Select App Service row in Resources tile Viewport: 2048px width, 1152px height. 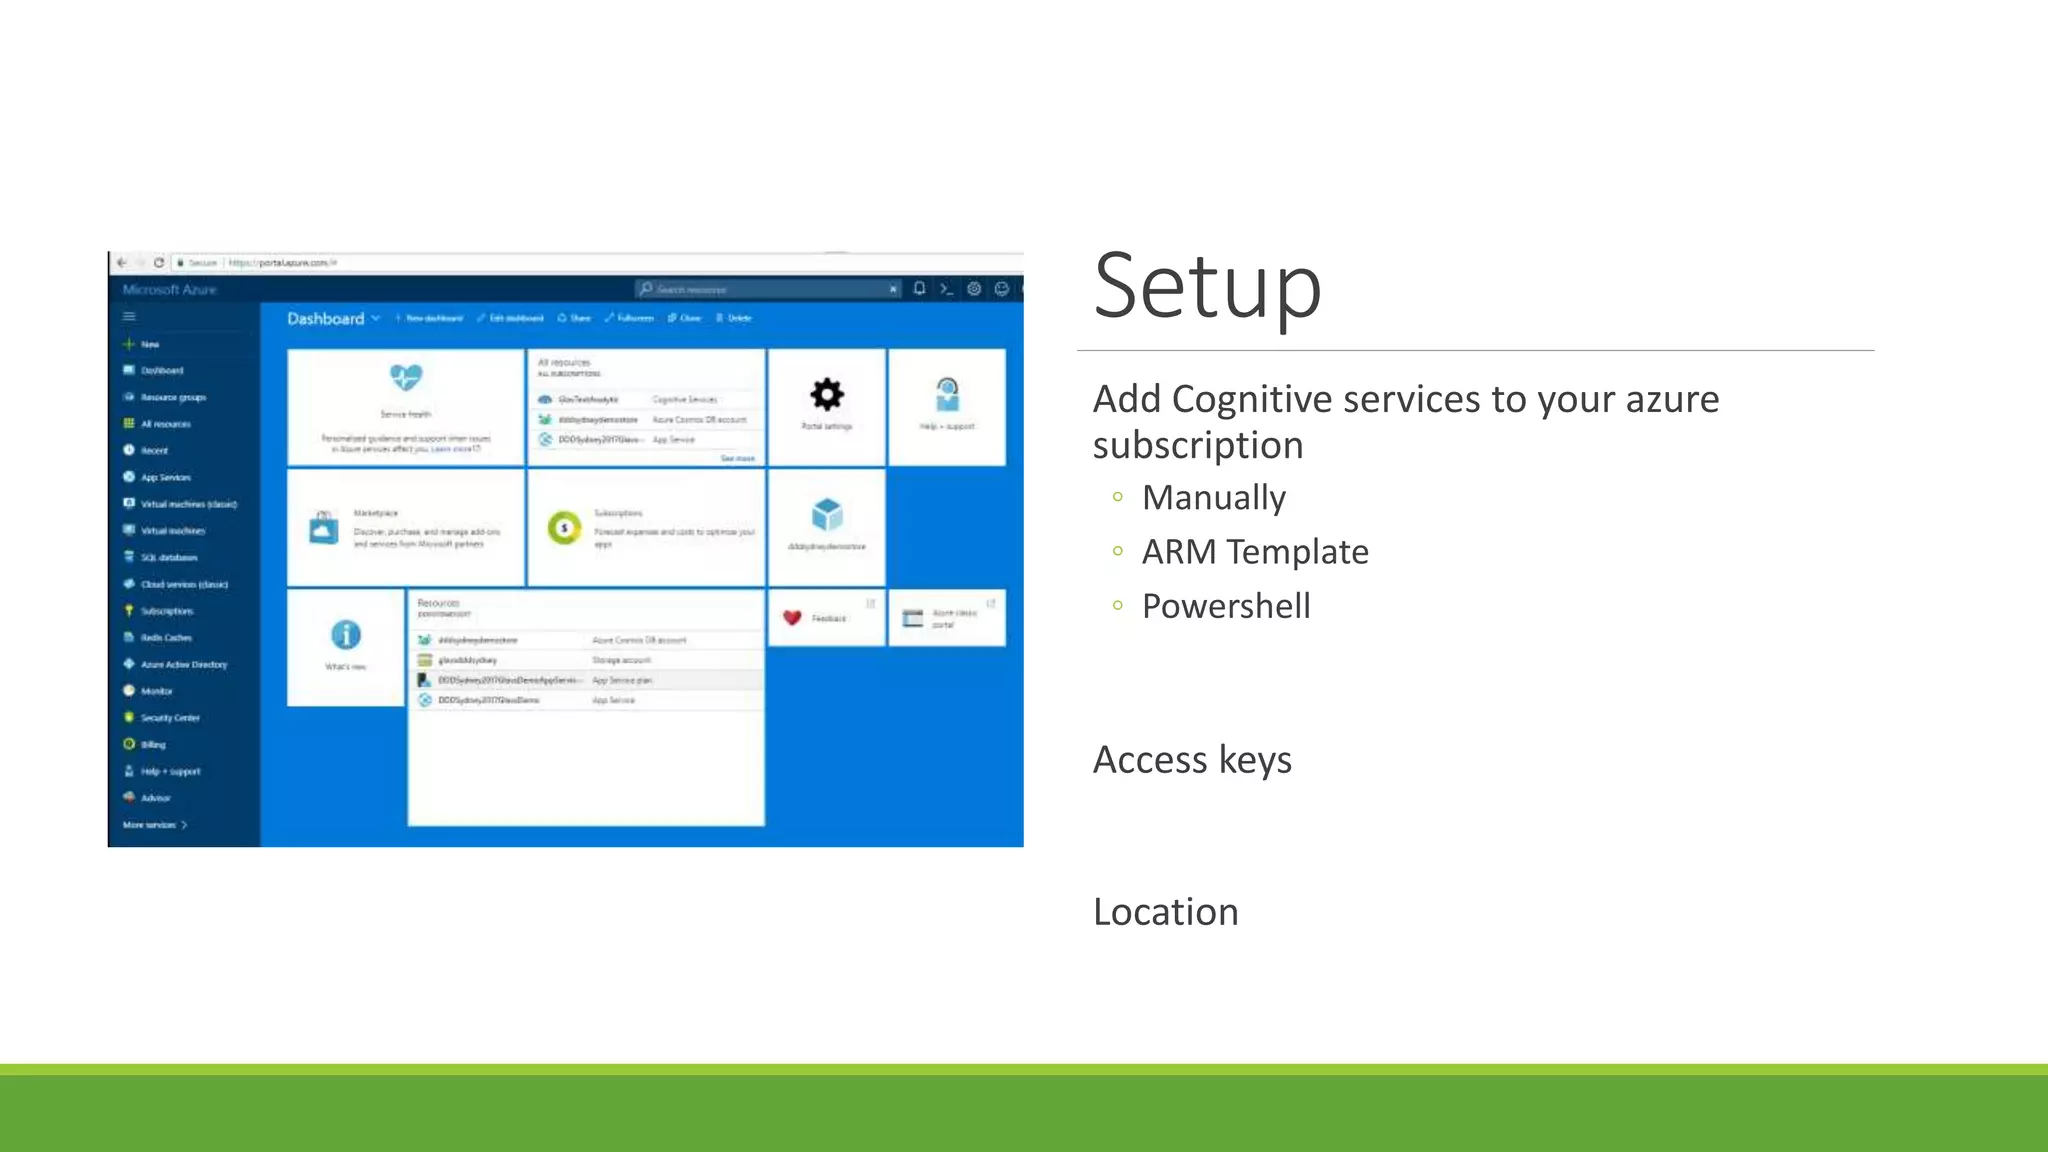coord(588,700)
